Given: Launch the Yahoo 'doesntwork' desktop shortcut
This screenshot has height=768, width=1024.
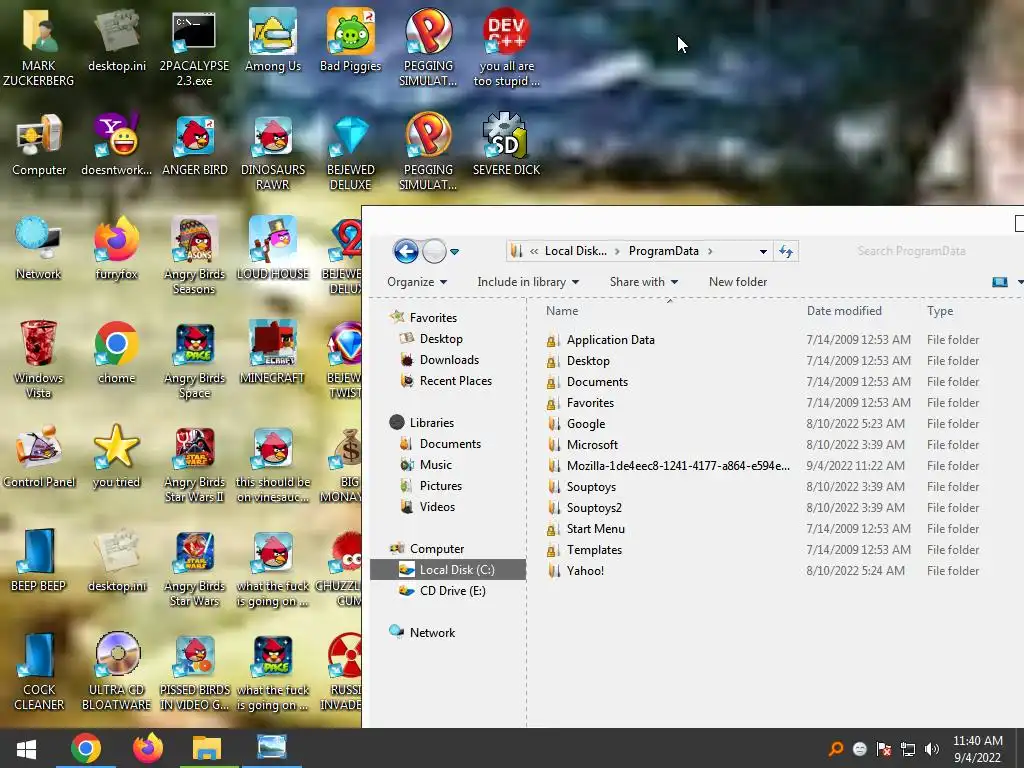Looking at the screenshot, I should pos(116,145).
